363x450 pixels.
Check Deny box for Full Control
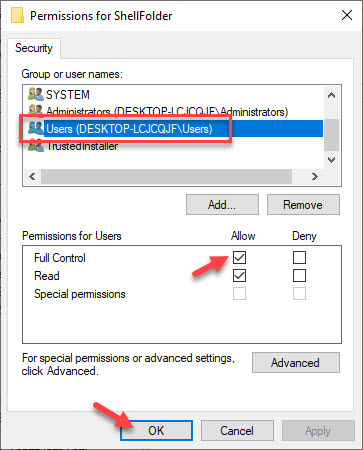click(x=299, y=257)
